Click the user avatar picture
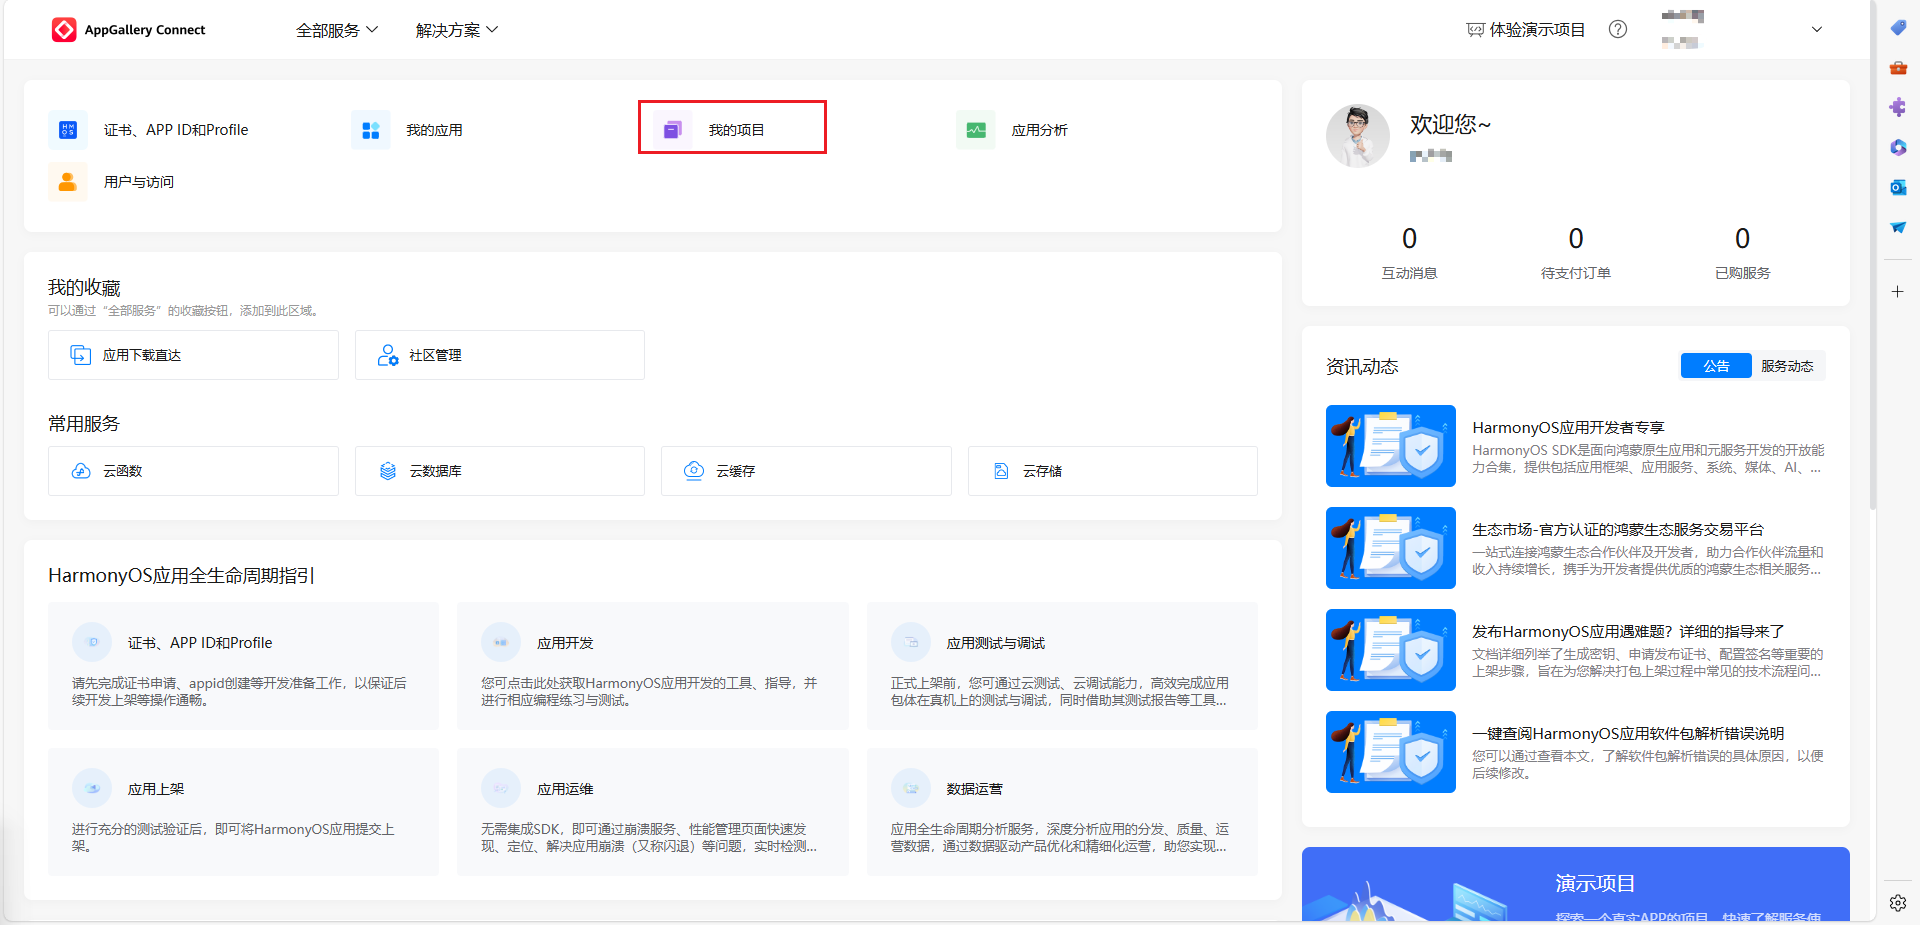 click(x=1358, y=136)
